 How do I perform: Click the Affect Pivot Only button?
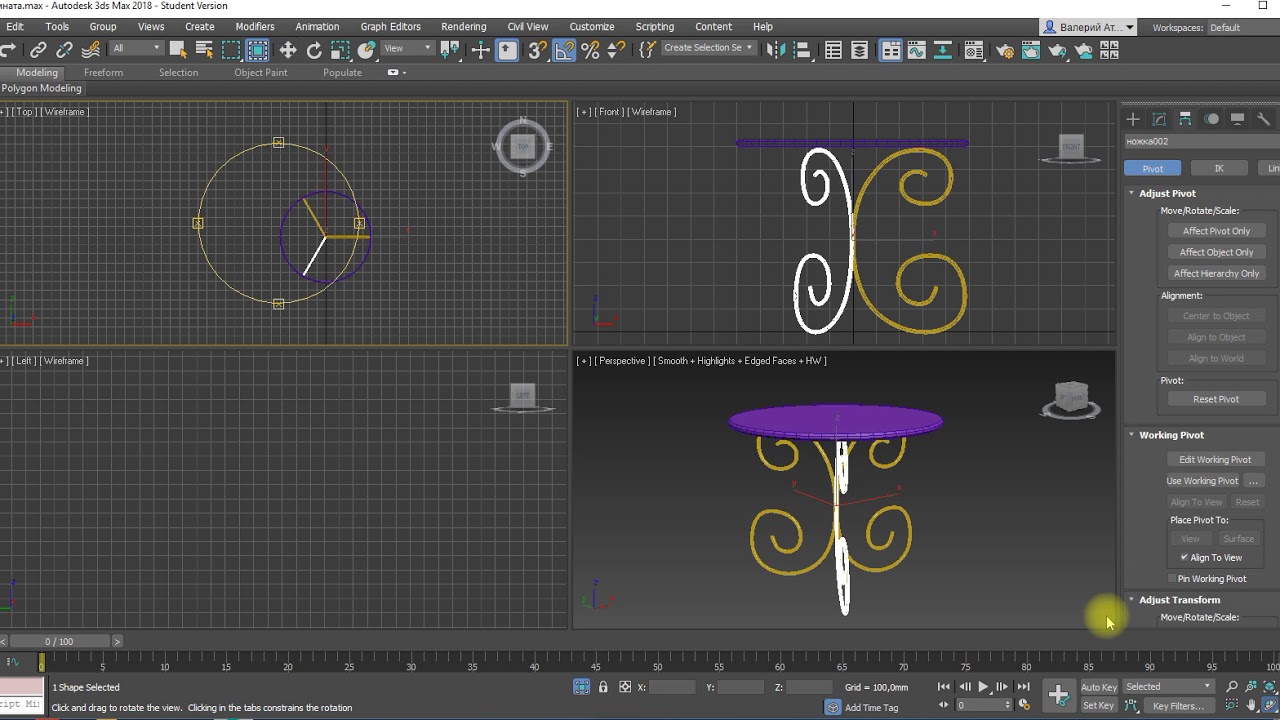[1216, 231]
